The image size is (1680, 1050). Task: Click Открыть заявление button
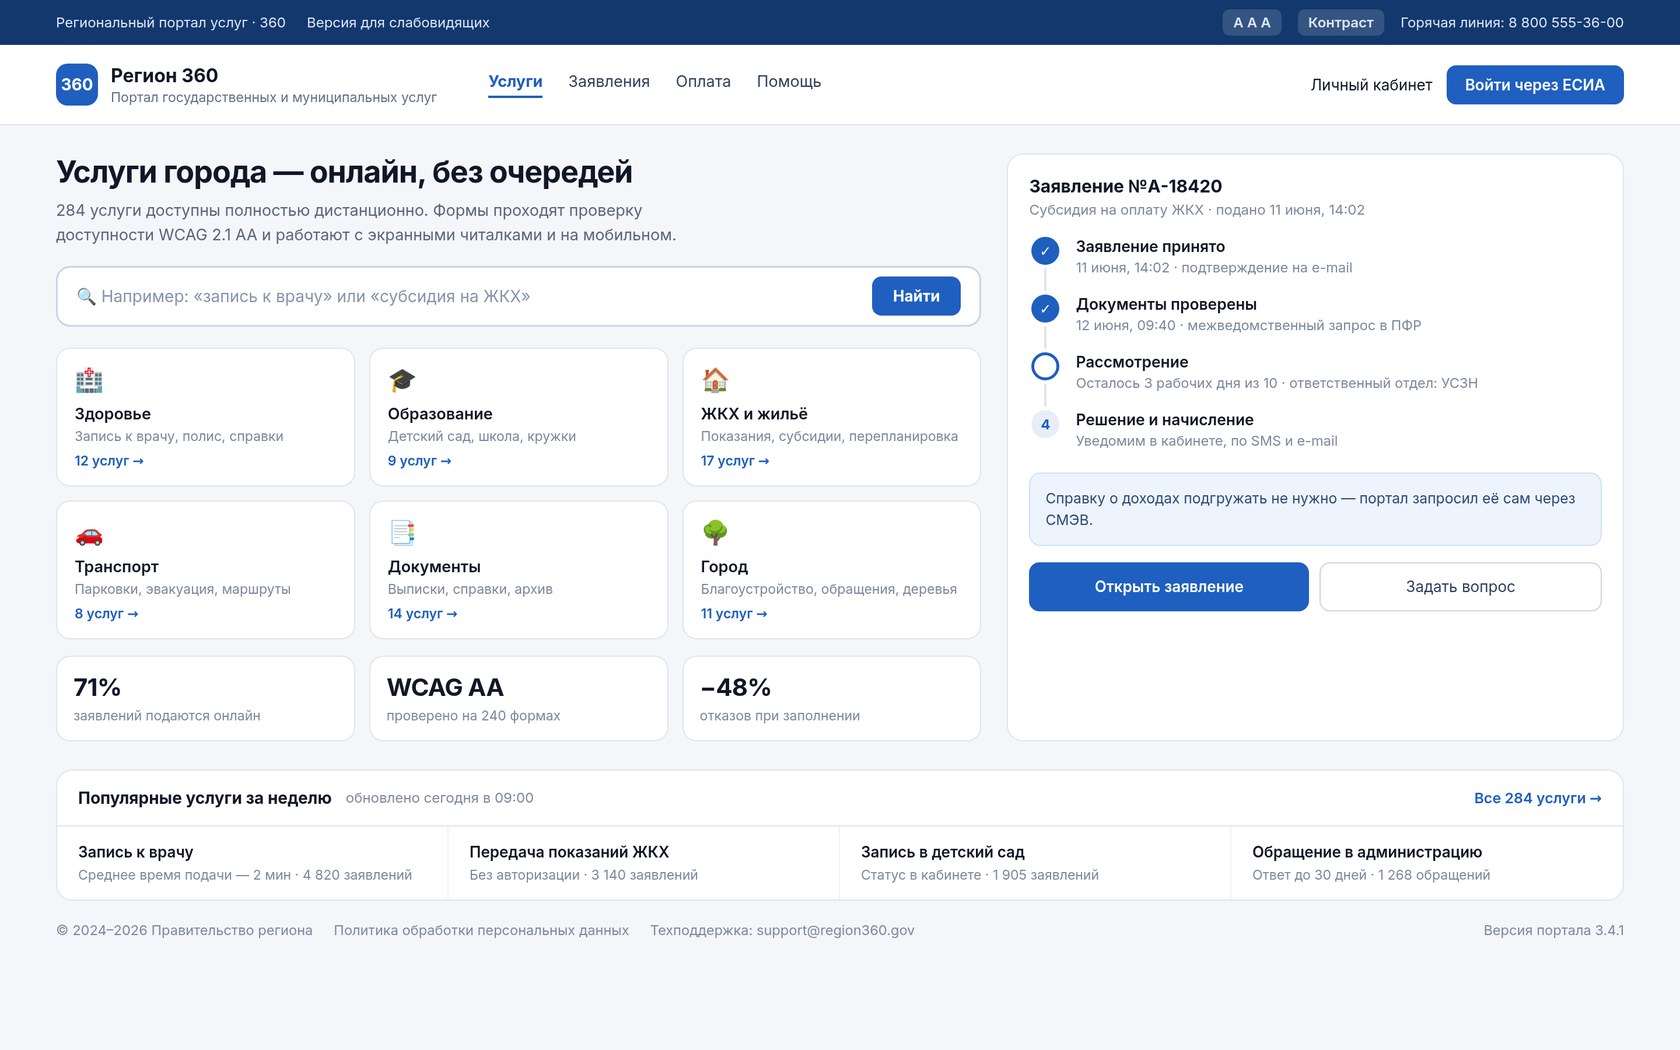(1169, 587)
